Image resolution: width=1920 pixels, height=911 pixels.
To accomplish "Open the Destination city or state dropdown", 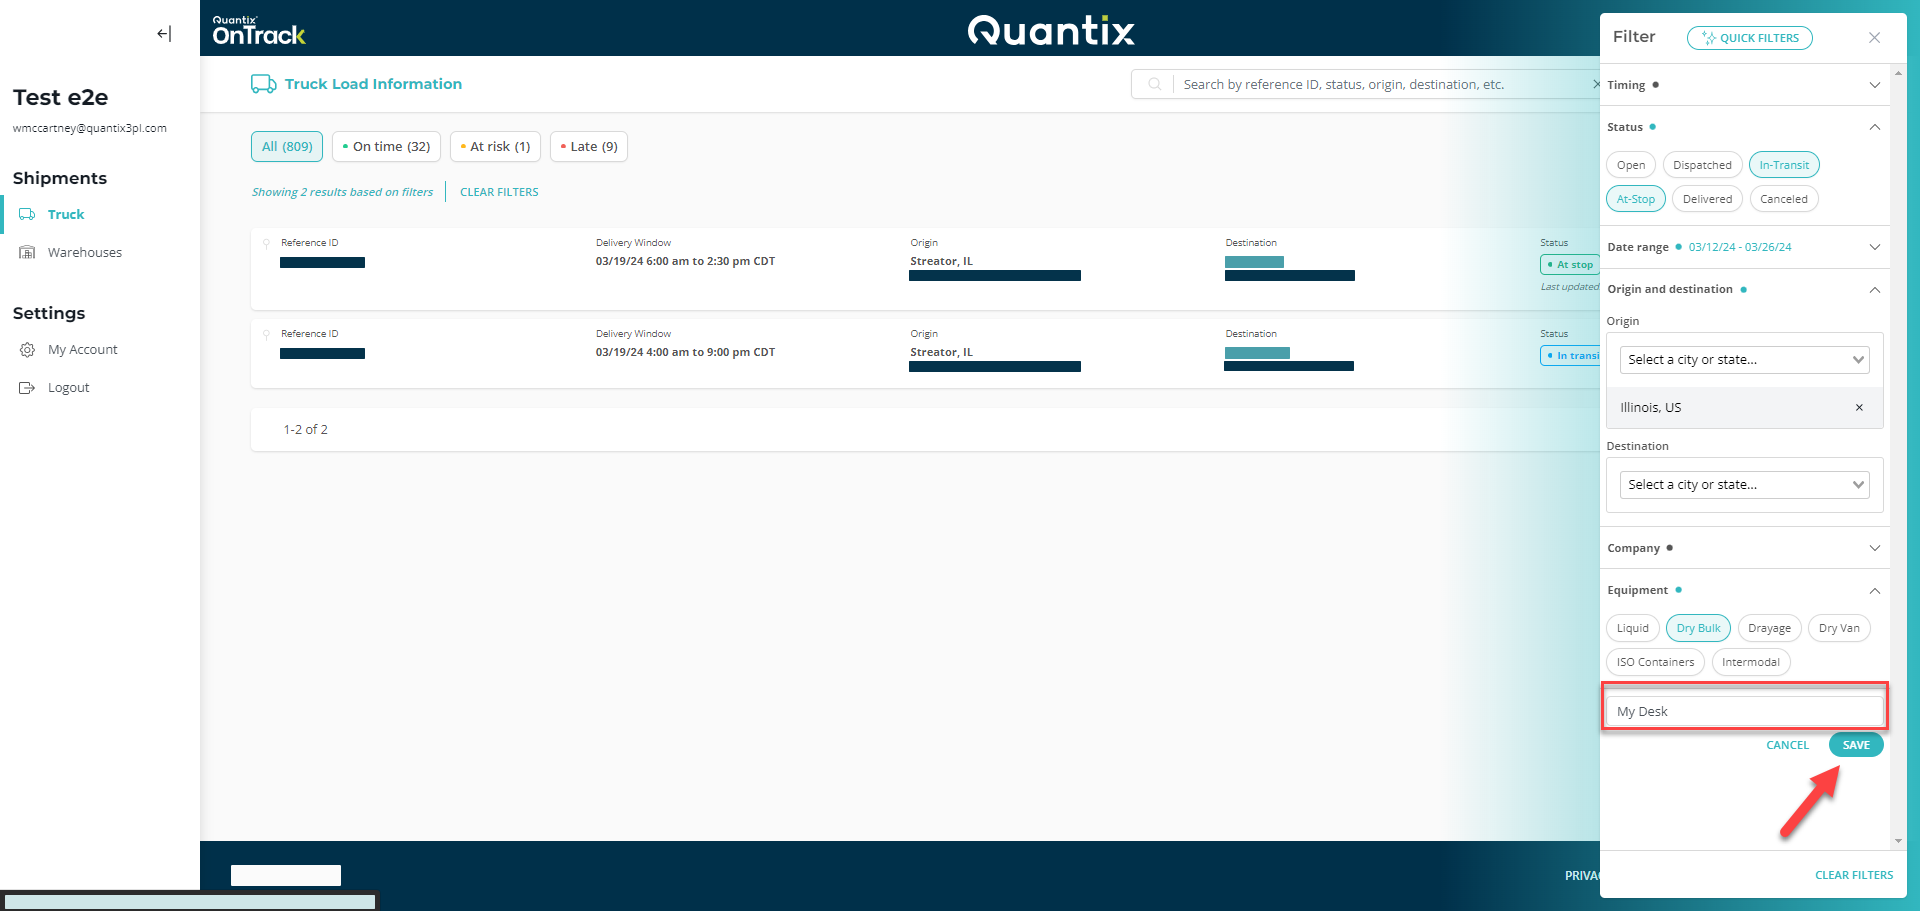I will point(1744,485).
